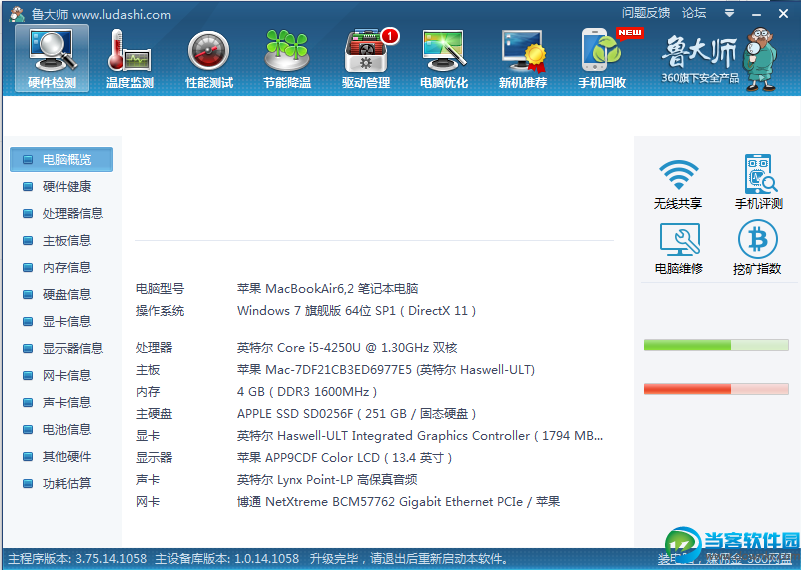The width and height of the screenshot is (801, 570).
Task: Click the 显示器 row label
Action: coord(154,458)
